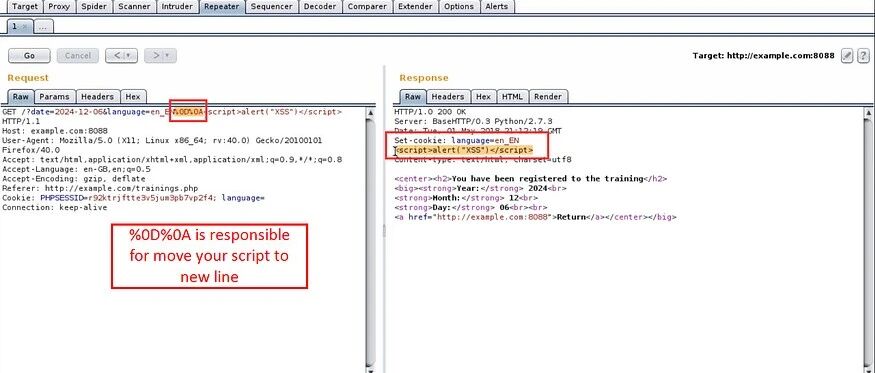The height and width of the screenshot is (373, 875).
Task: Switch to the Spider tab
Action: coord(94,7)
